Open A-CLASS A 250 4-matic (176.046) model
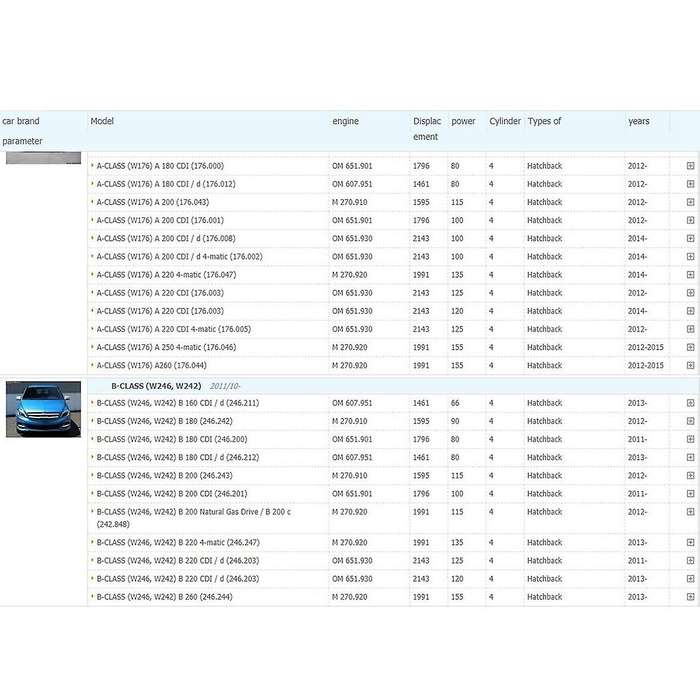The height and width of the screenshot is (700, 700). pyautogui.click(x=167, y=347)
